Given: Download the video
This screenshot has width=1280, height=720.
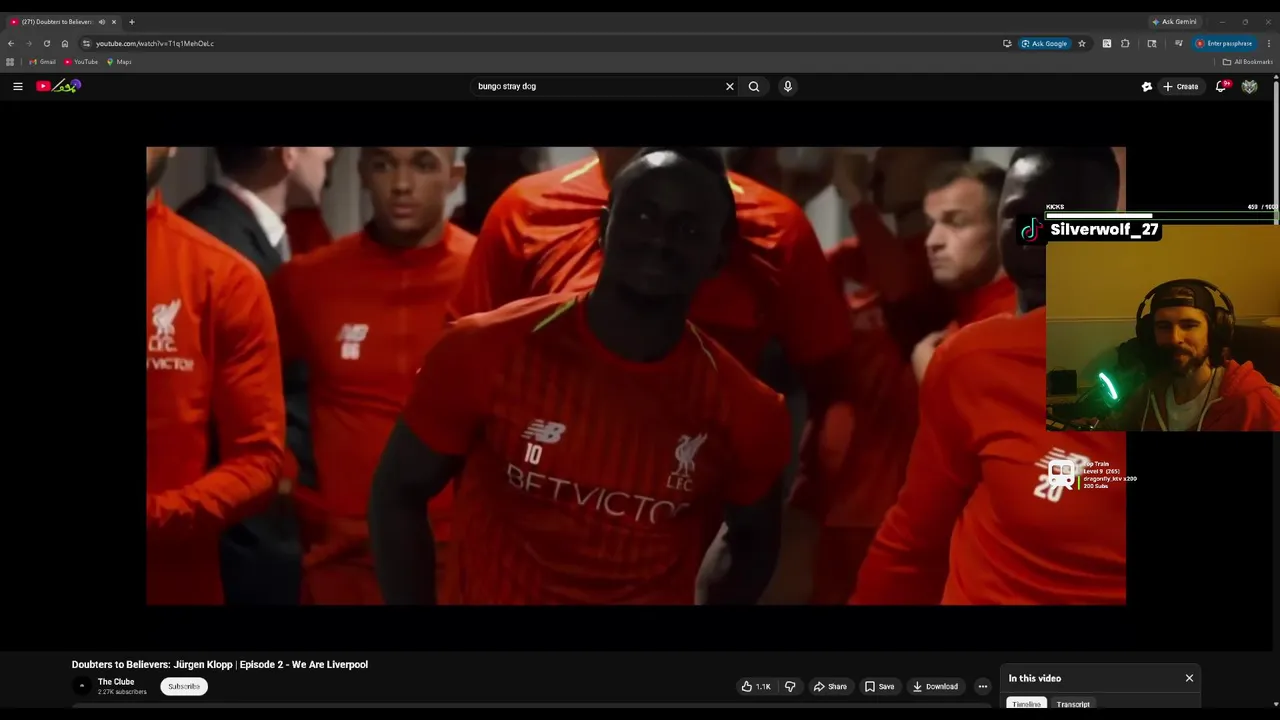Looking at the screenshot, I should (x=935, y=686).
